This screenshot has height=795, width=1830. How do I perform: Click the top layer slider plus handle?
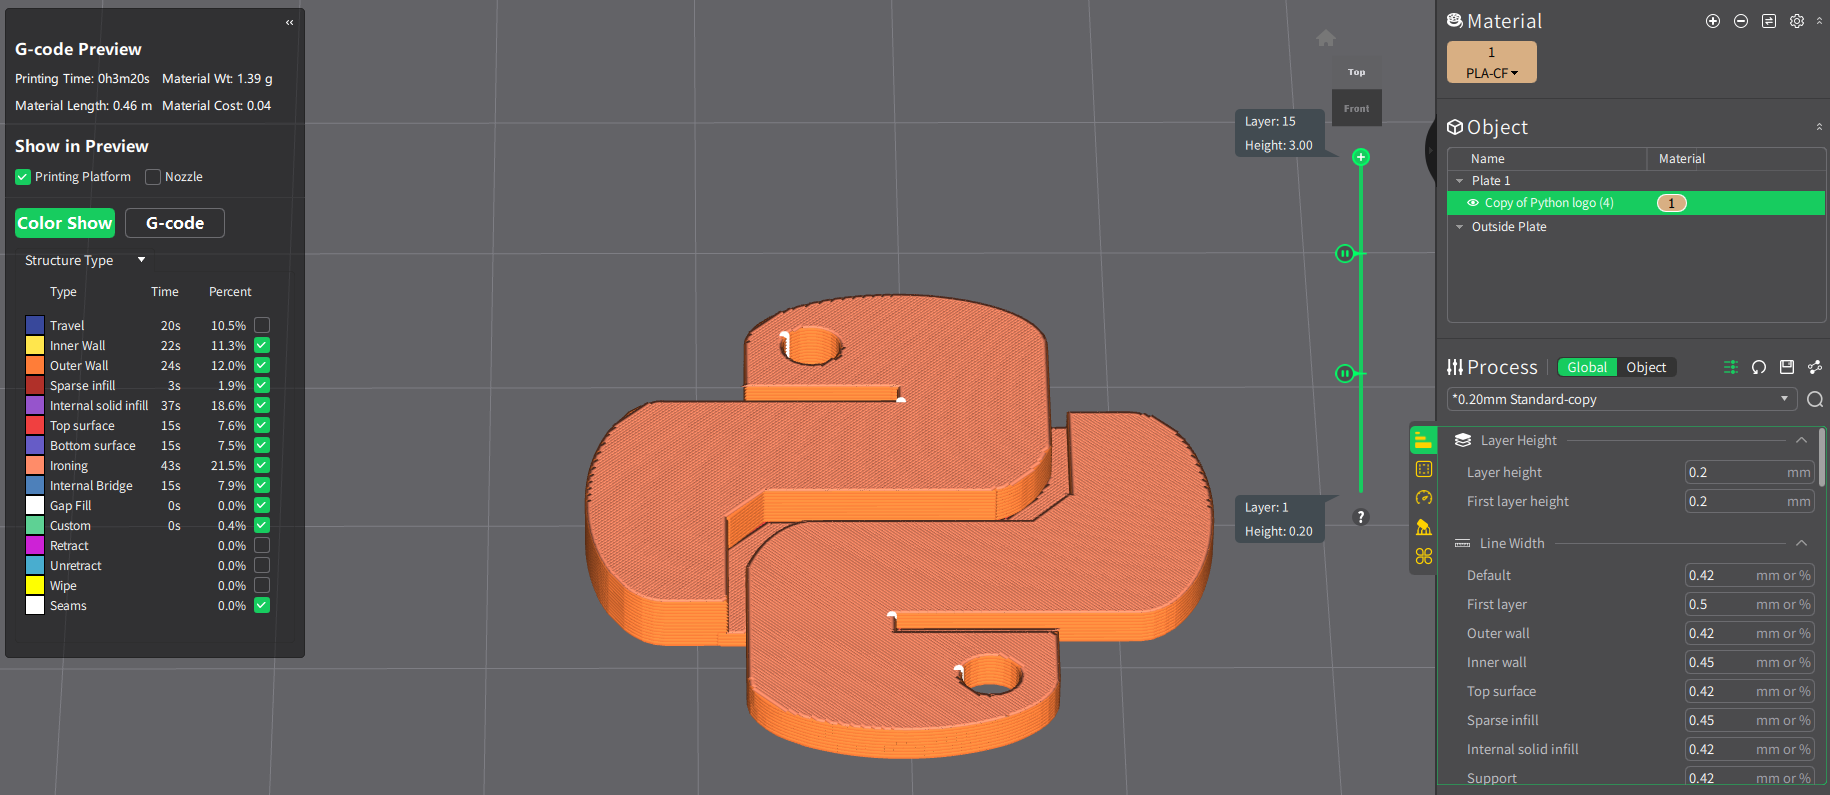[1361, 157]
